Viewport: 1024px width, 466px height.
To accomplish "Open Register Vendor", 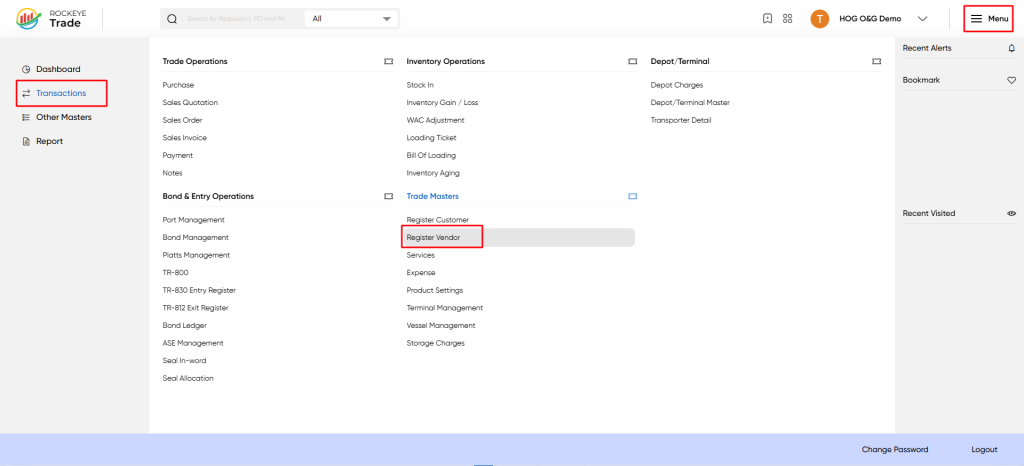I will 434,238.
